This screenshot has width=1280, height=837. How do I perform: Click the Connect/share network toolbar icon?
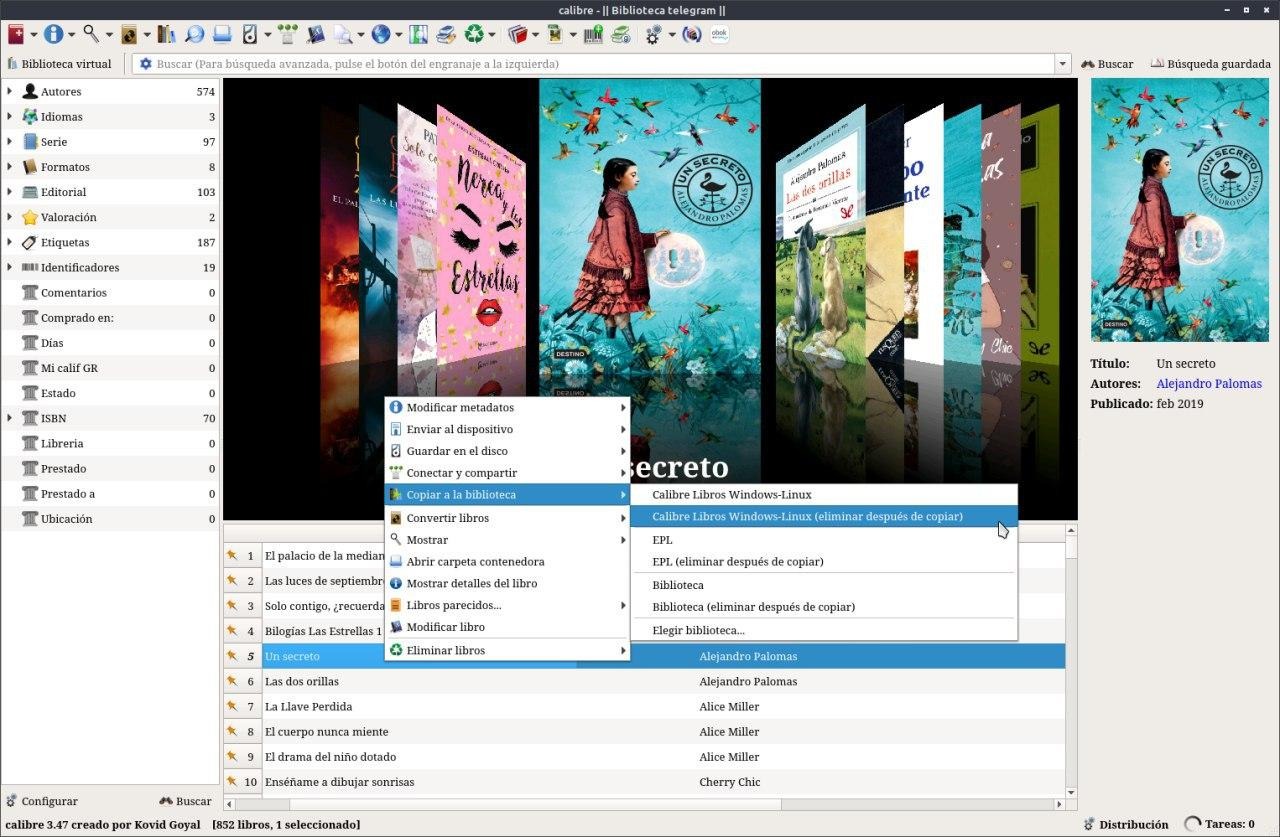(x=288, y=34)
